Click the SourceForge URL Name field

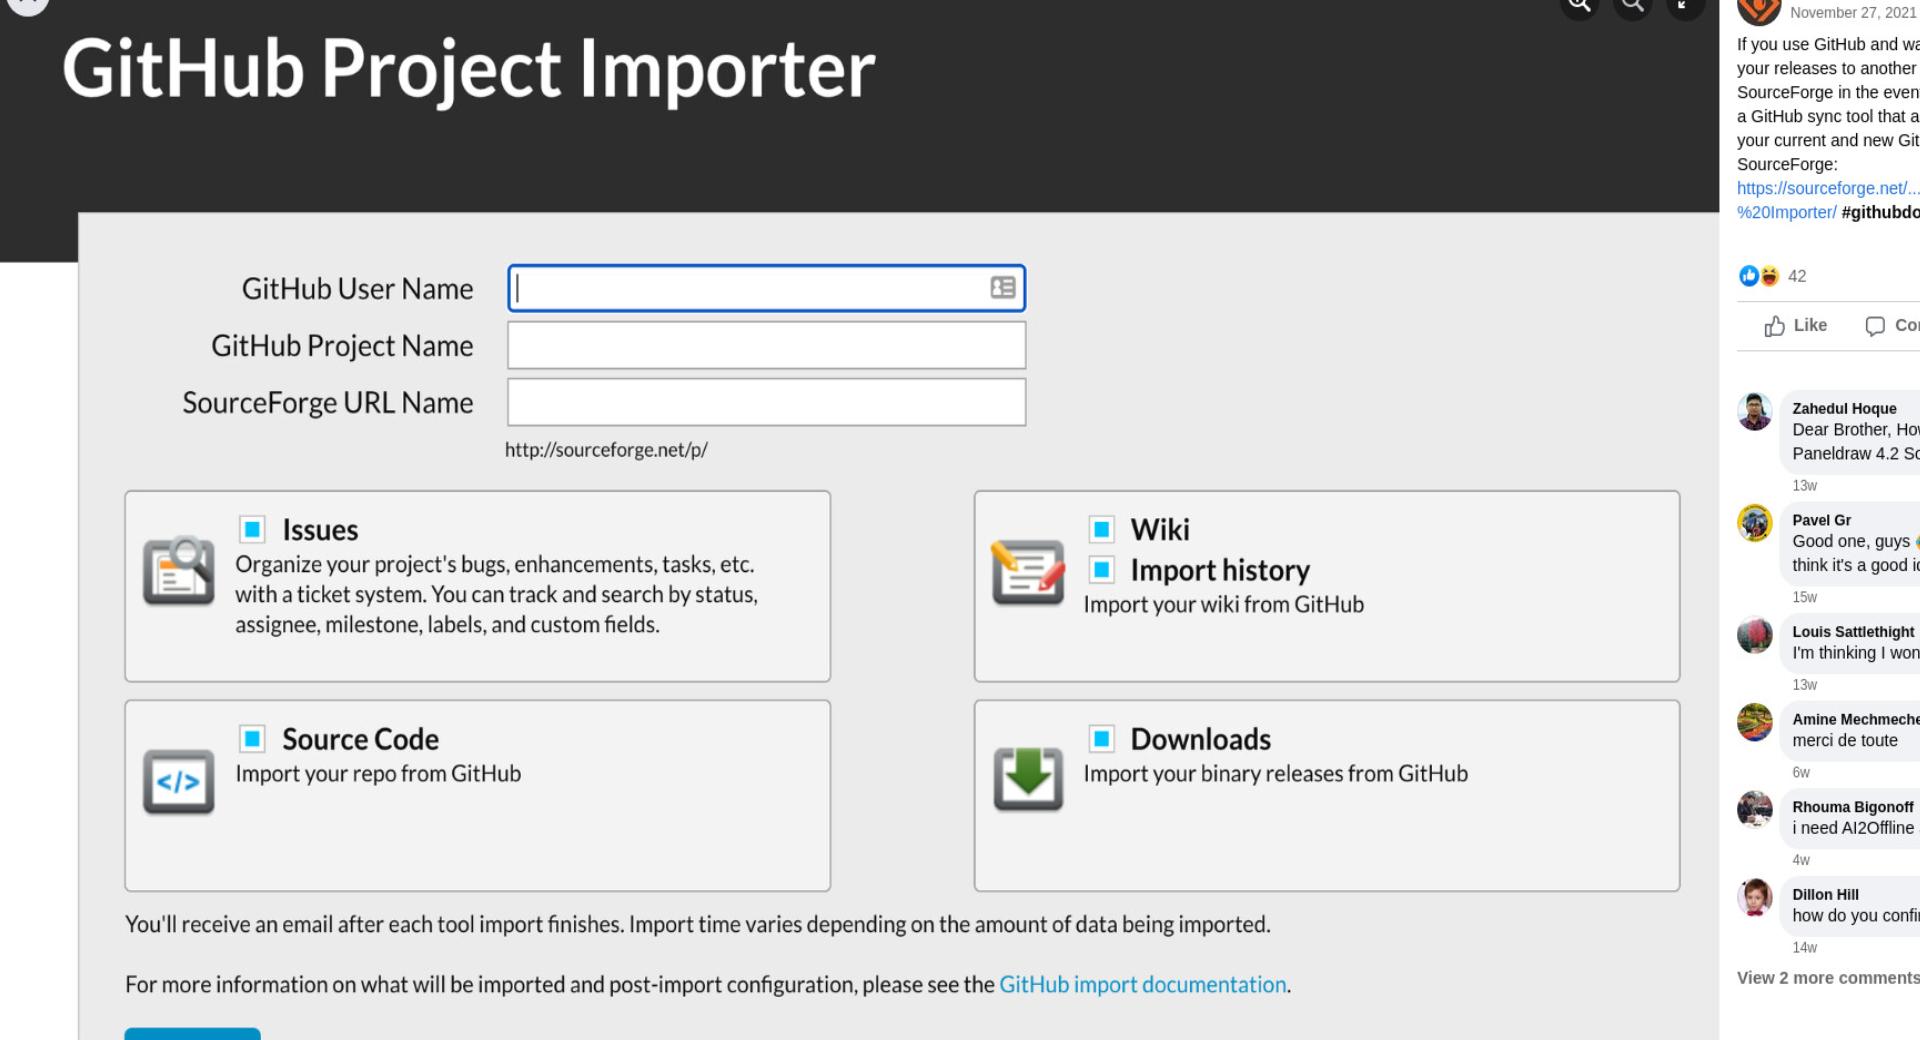coord(766,402)
